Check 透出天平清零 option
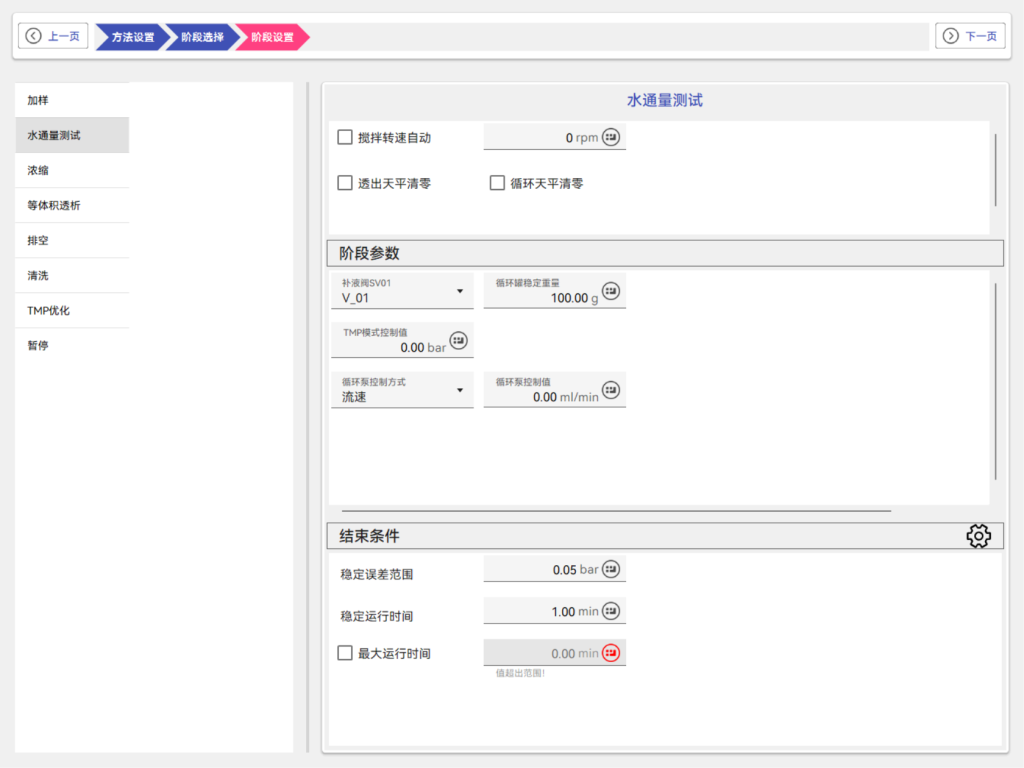The width and height of the screenshot is (1024, 768). pyautogui.click(x=345, y=183)
